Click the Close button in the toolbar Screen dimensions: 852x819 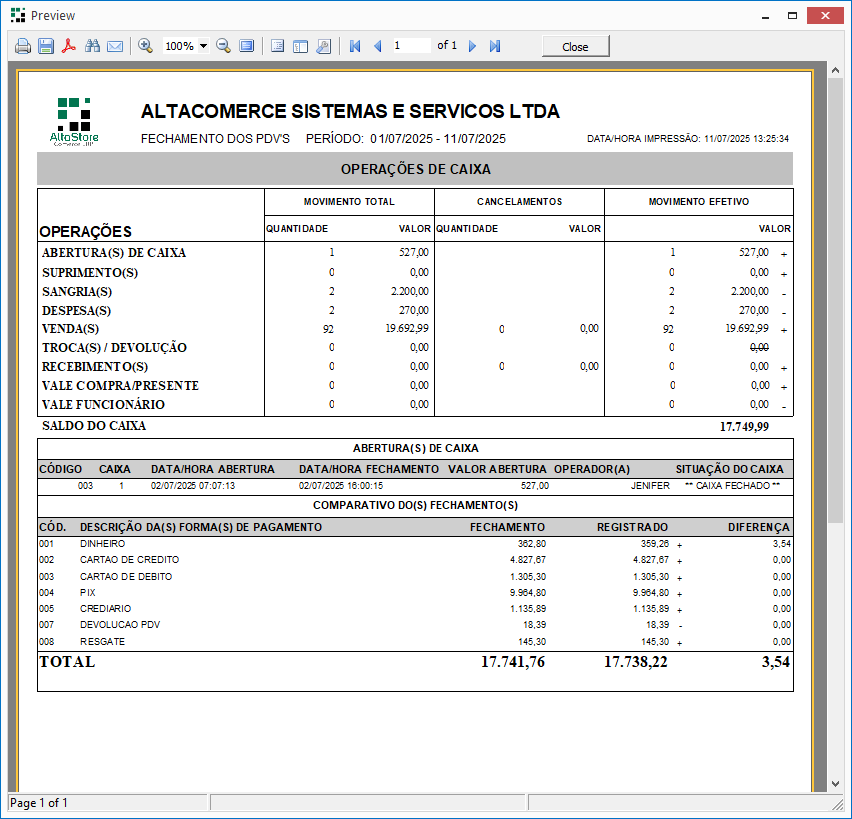pos(575,47)
